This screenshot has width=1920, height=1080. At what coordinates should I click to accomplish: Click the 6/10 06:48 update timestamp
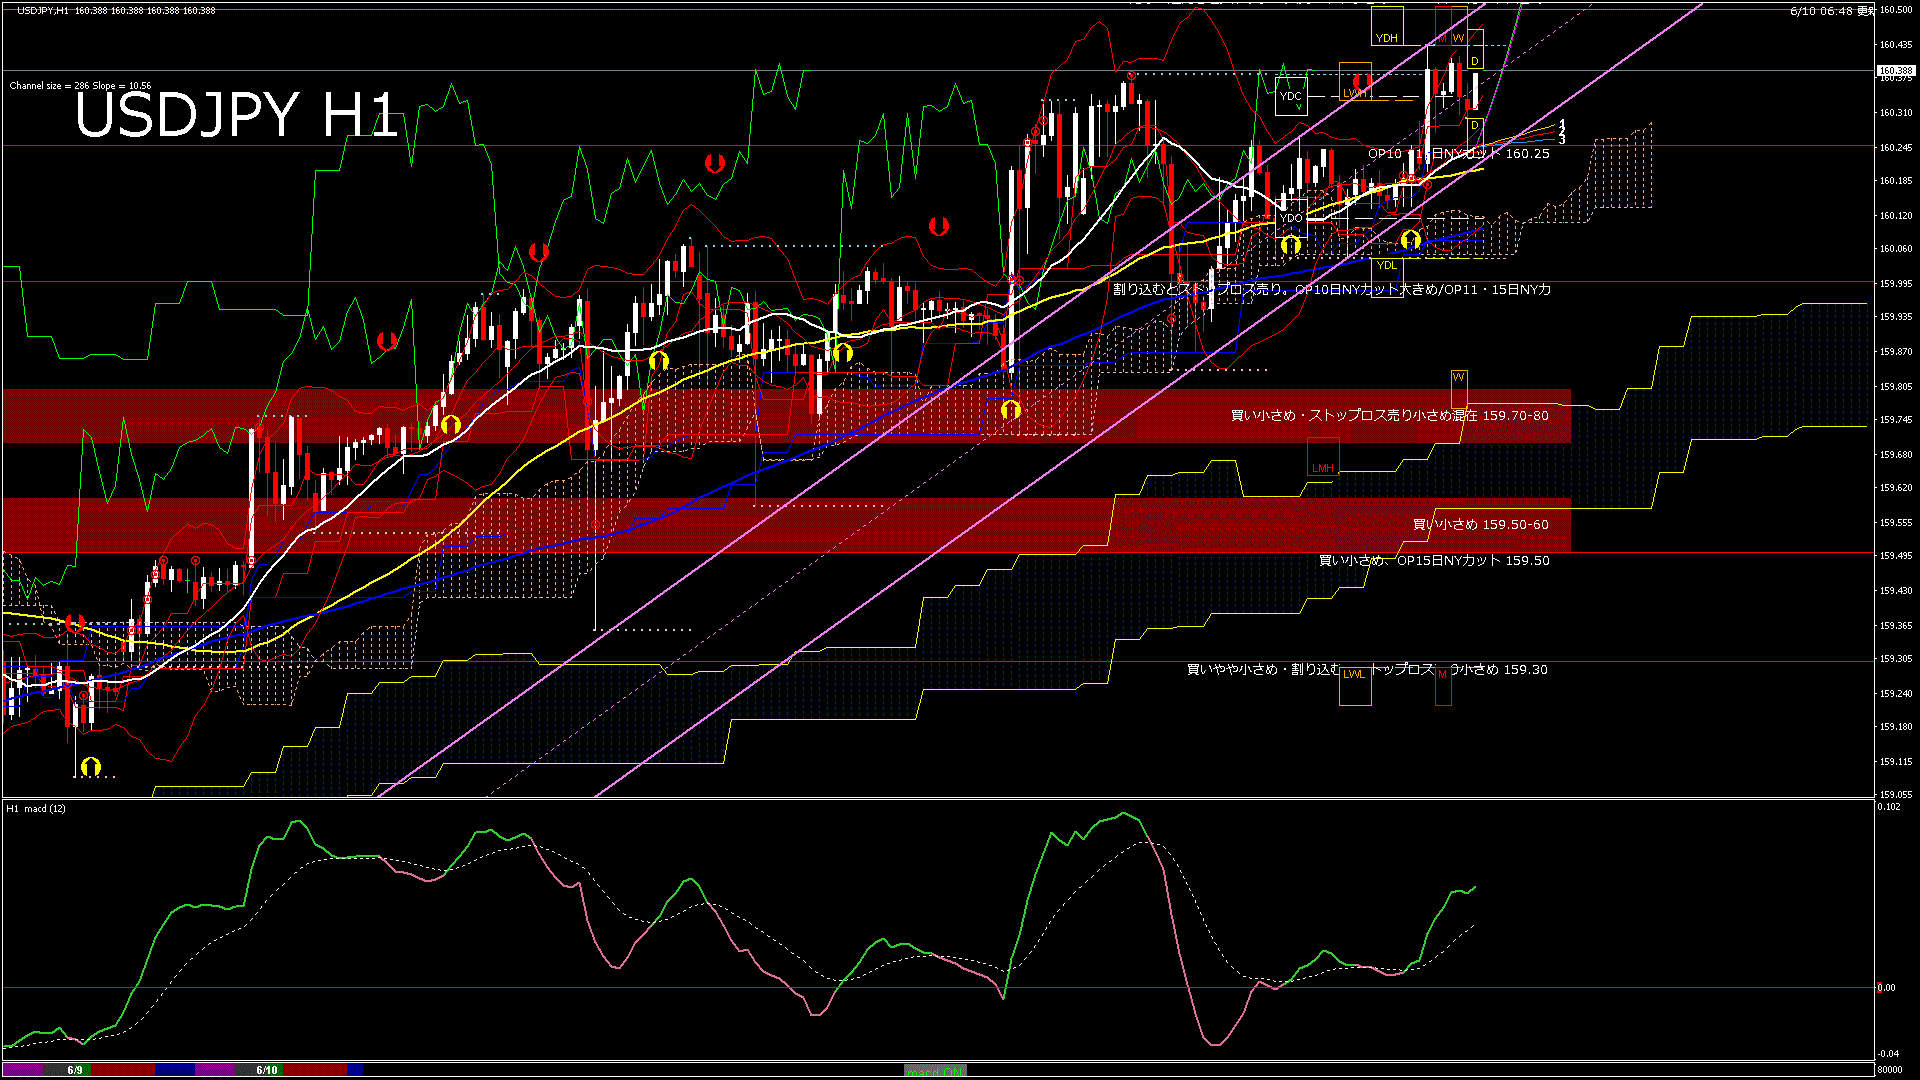(x=1832, y=11)
